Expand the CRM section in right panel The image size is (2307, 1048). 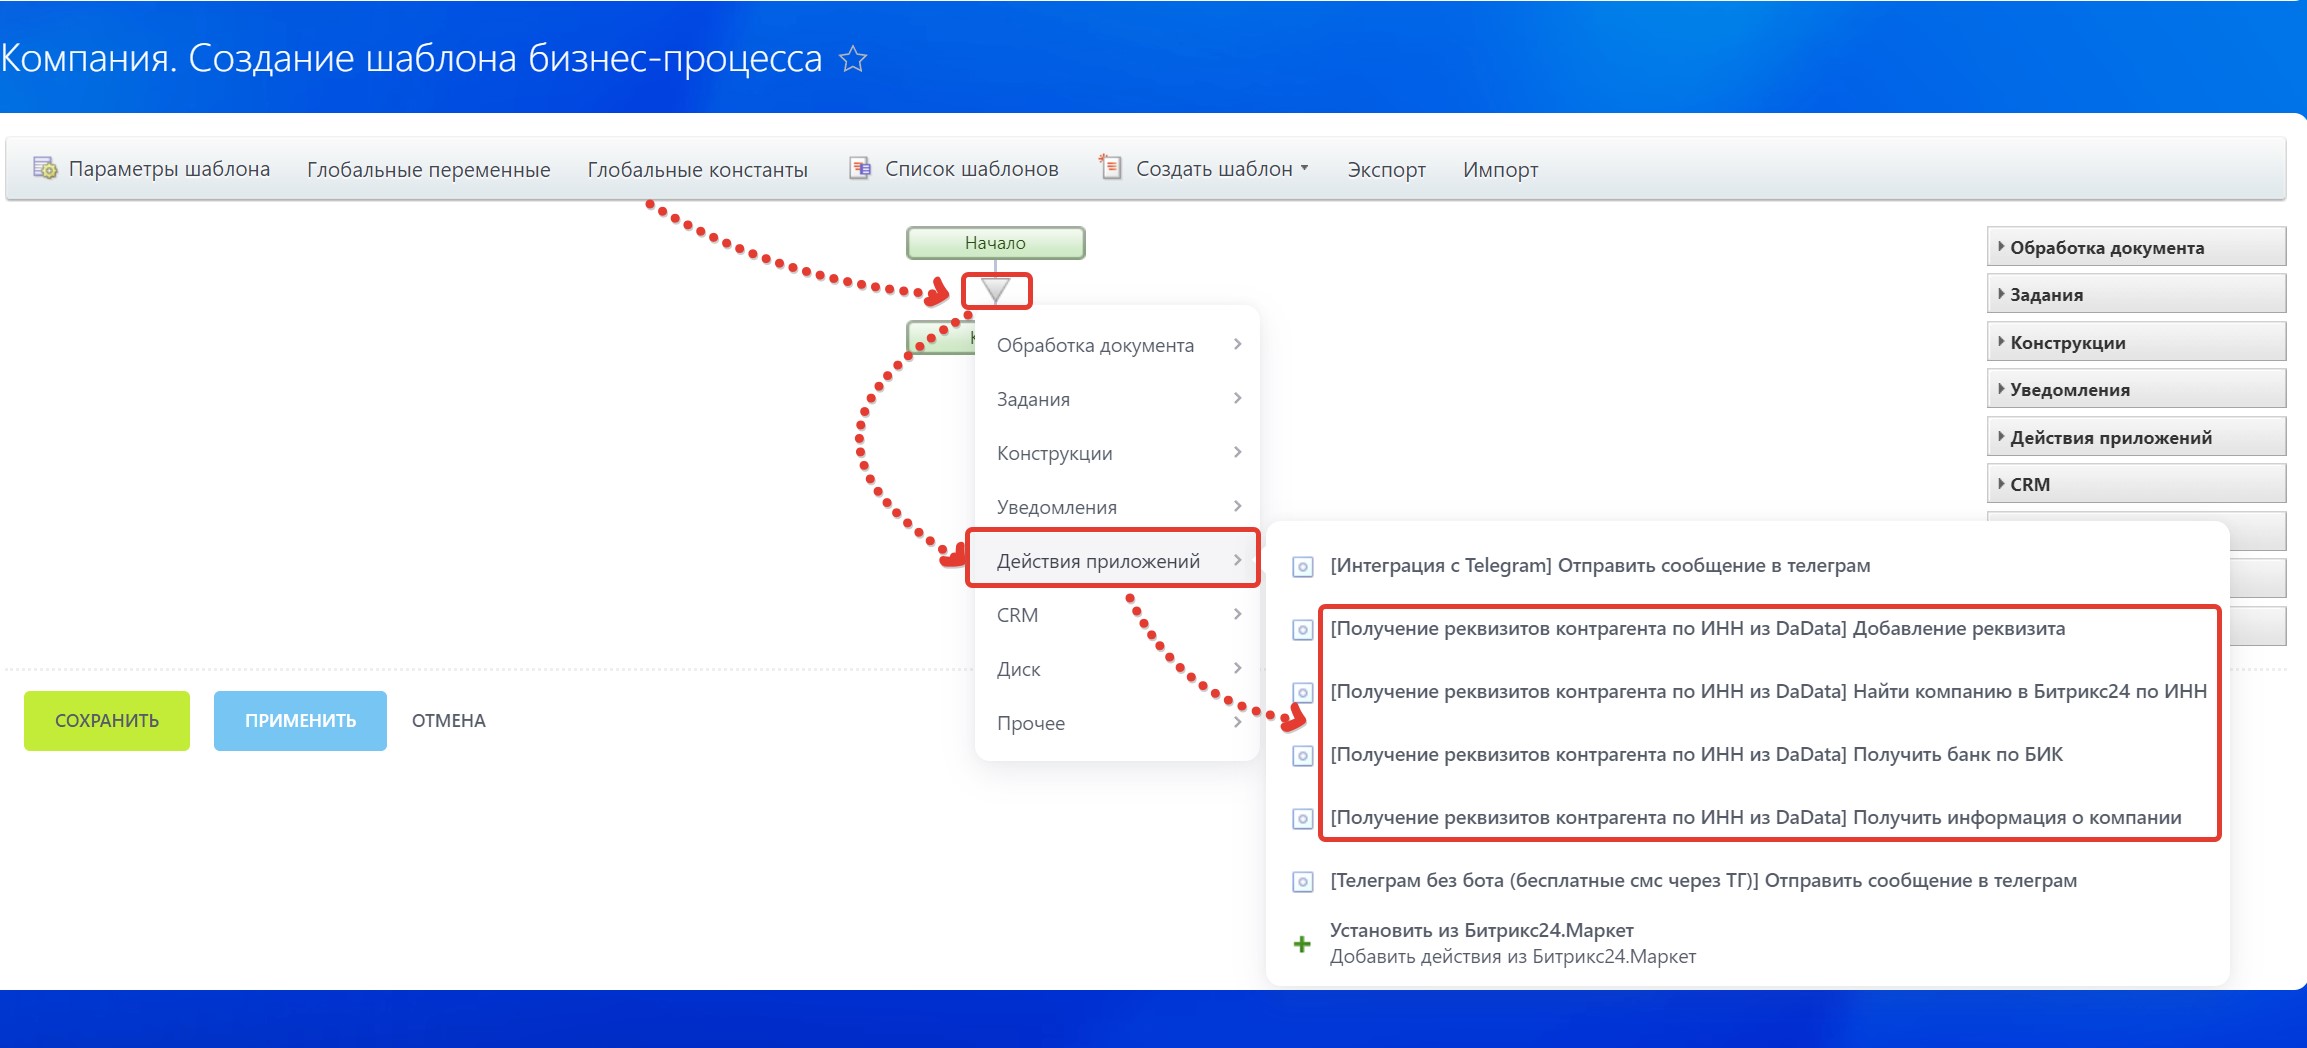tap(2135, 484)
